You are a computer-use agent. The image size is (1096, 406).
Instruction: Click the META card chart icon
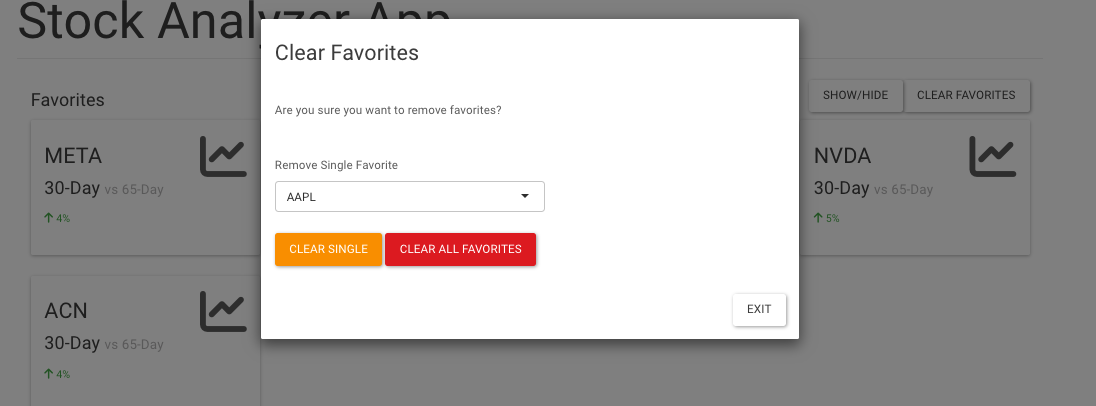tap(223, 156)
